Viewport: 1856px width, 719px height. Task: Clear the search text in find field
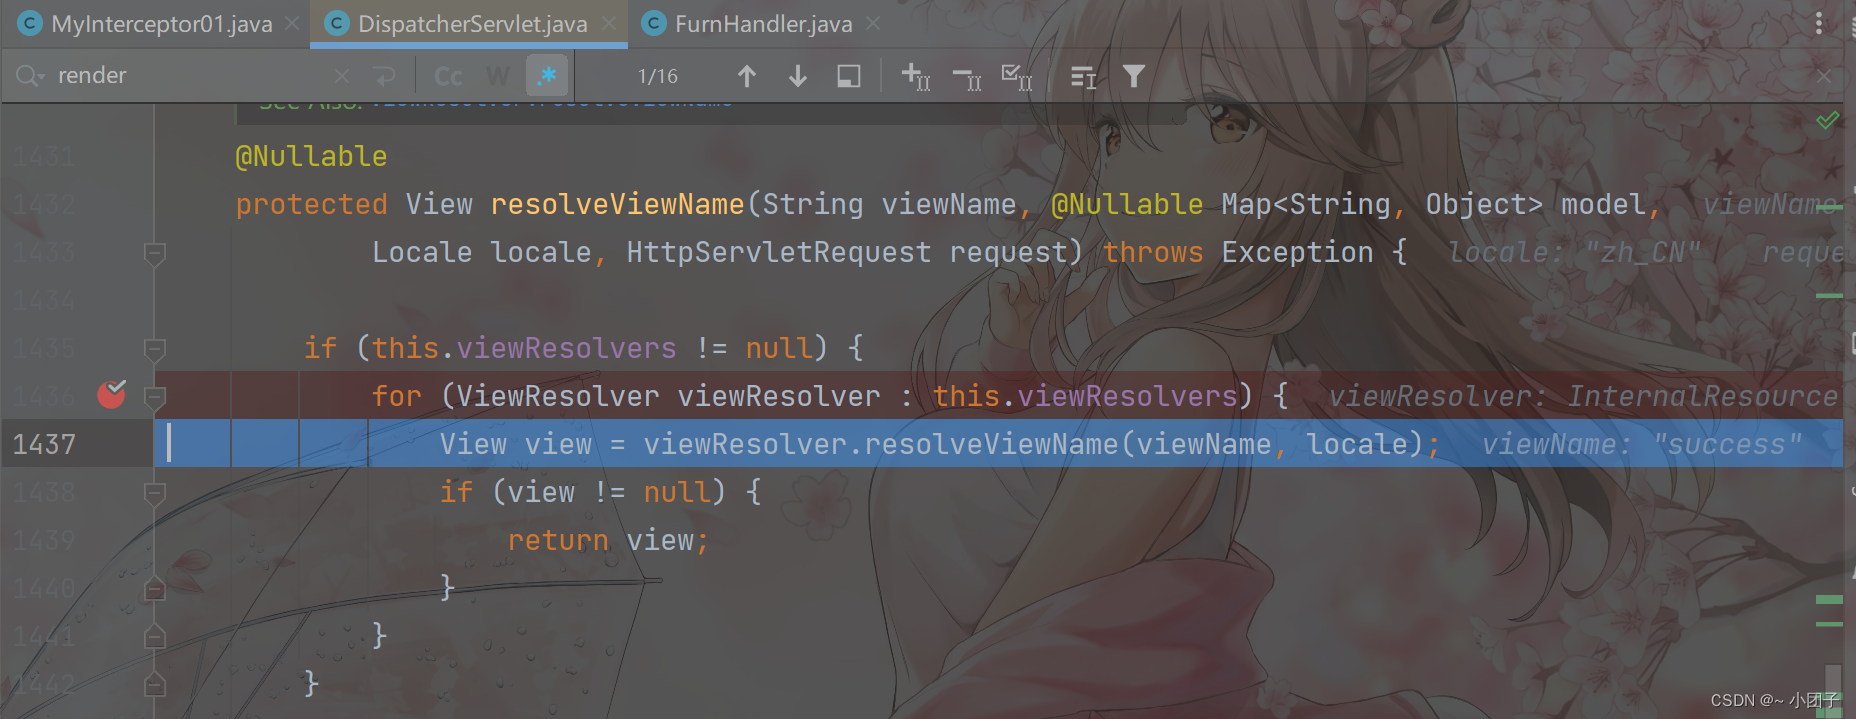[342, 76]
